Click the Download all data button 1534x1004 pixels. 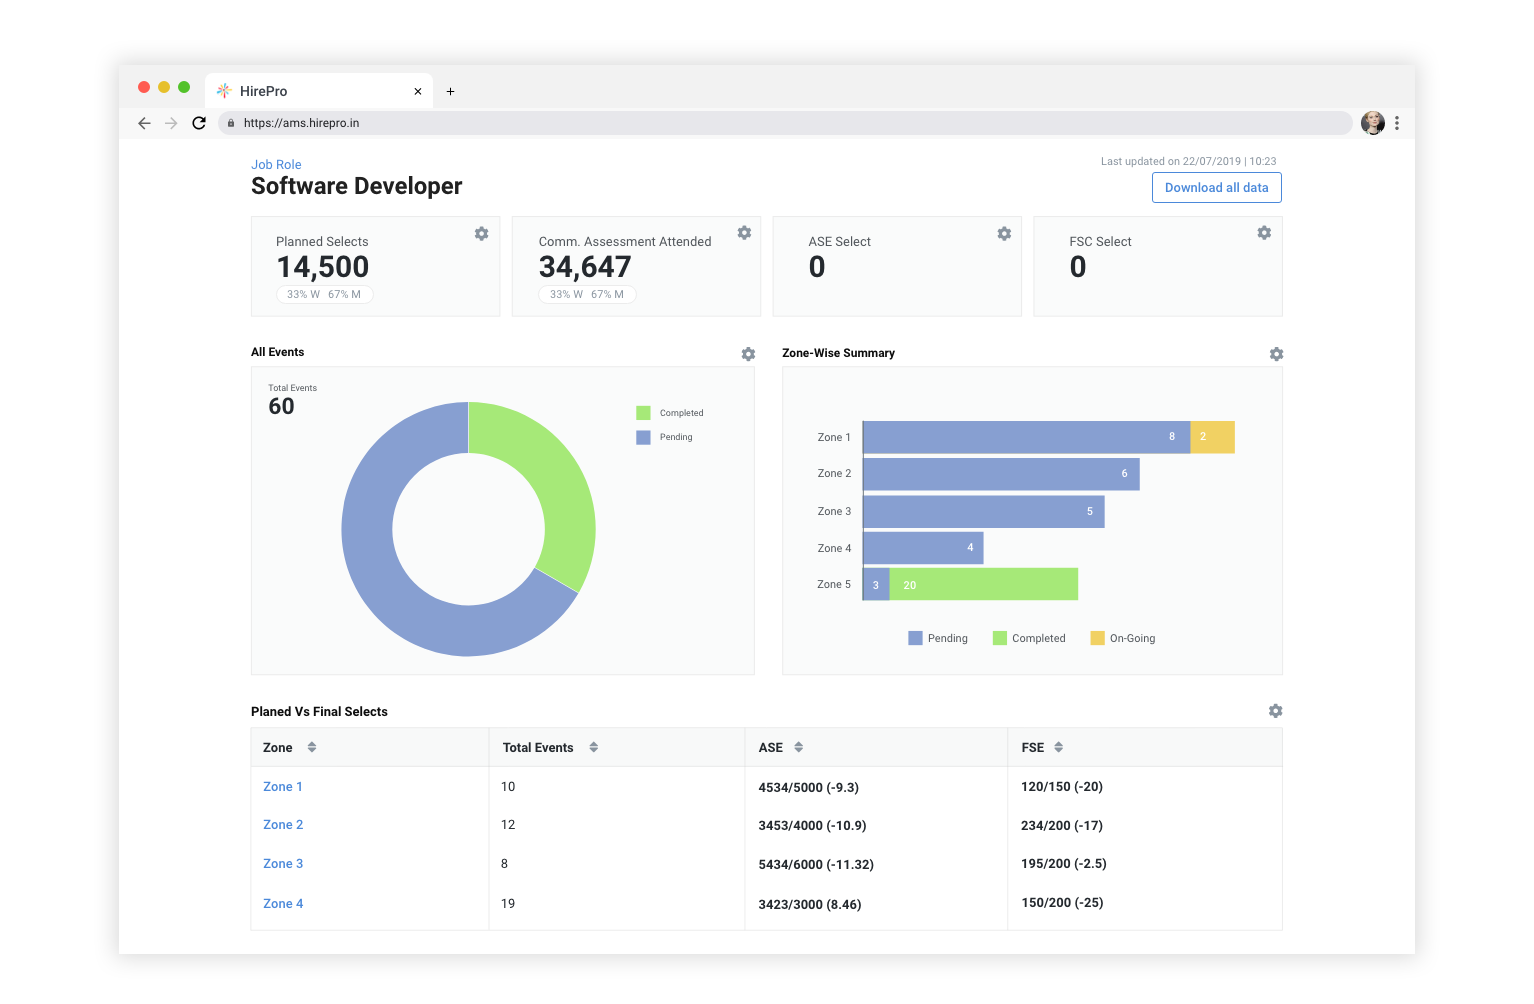[x=1216, y=187]
